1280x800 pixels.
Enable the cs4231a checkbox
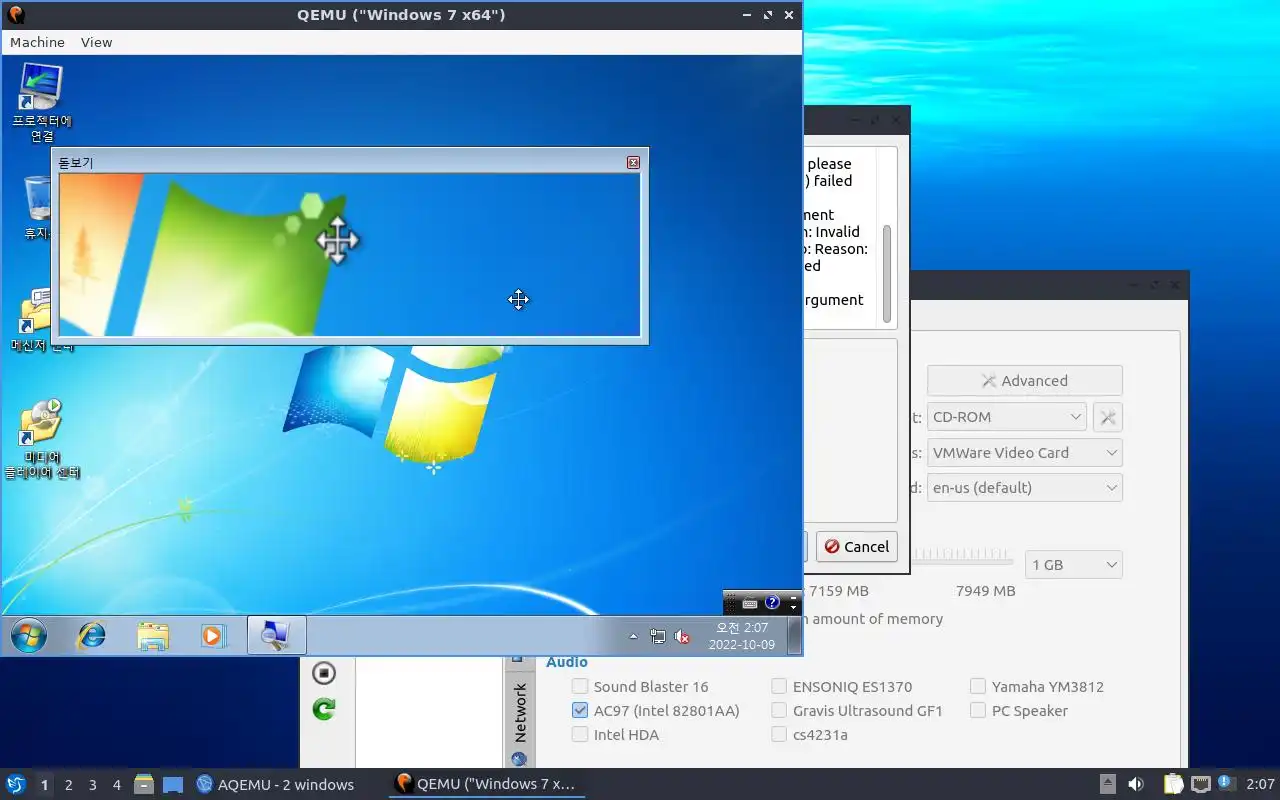[x=779, y=735]
